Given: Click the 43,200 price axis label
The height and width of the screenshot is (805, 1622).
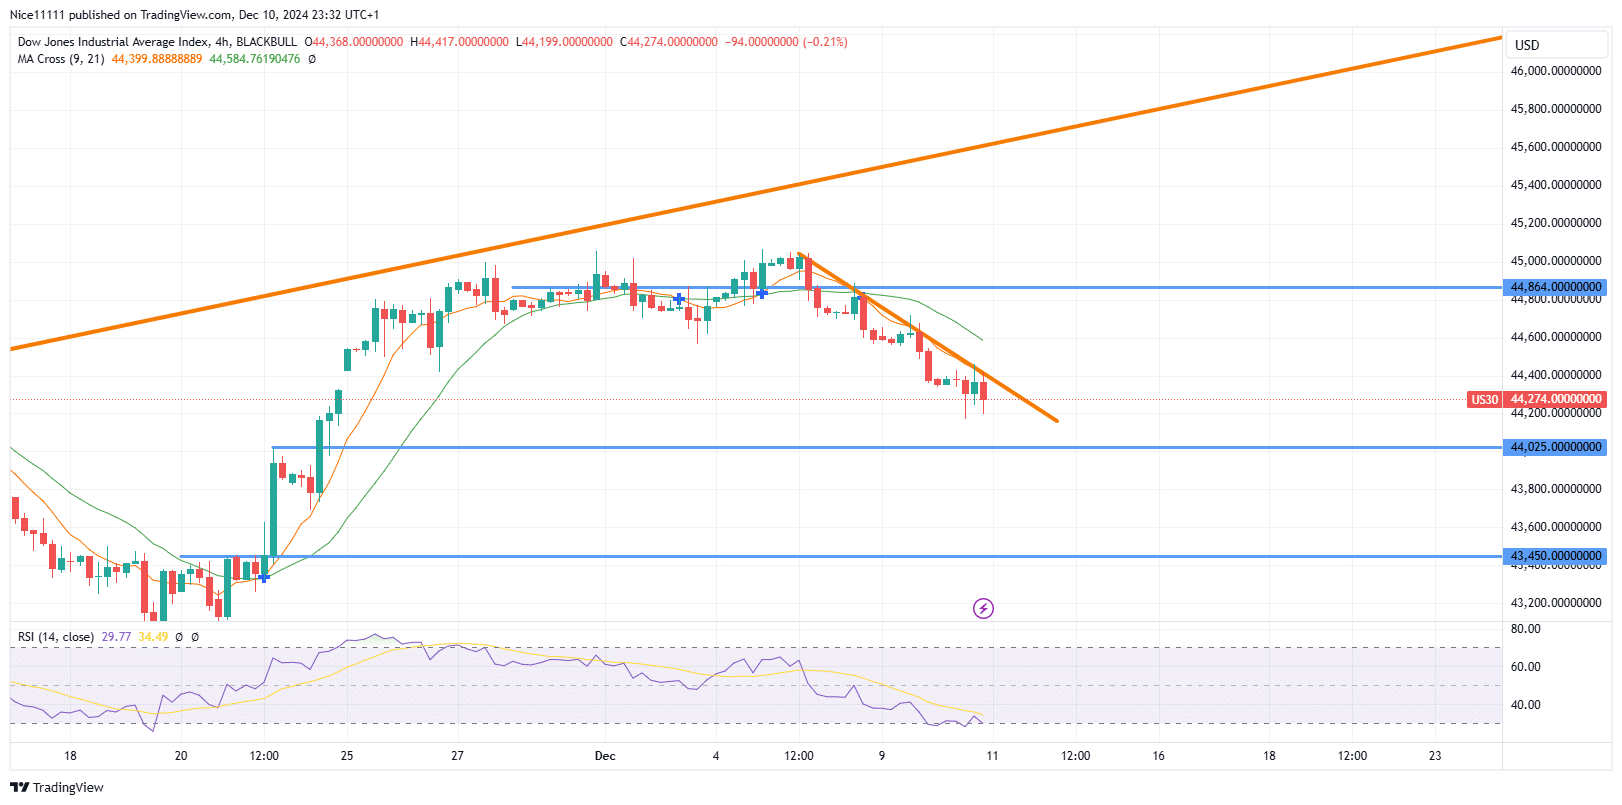Looking at the screenshot, I should (1556, 603).
